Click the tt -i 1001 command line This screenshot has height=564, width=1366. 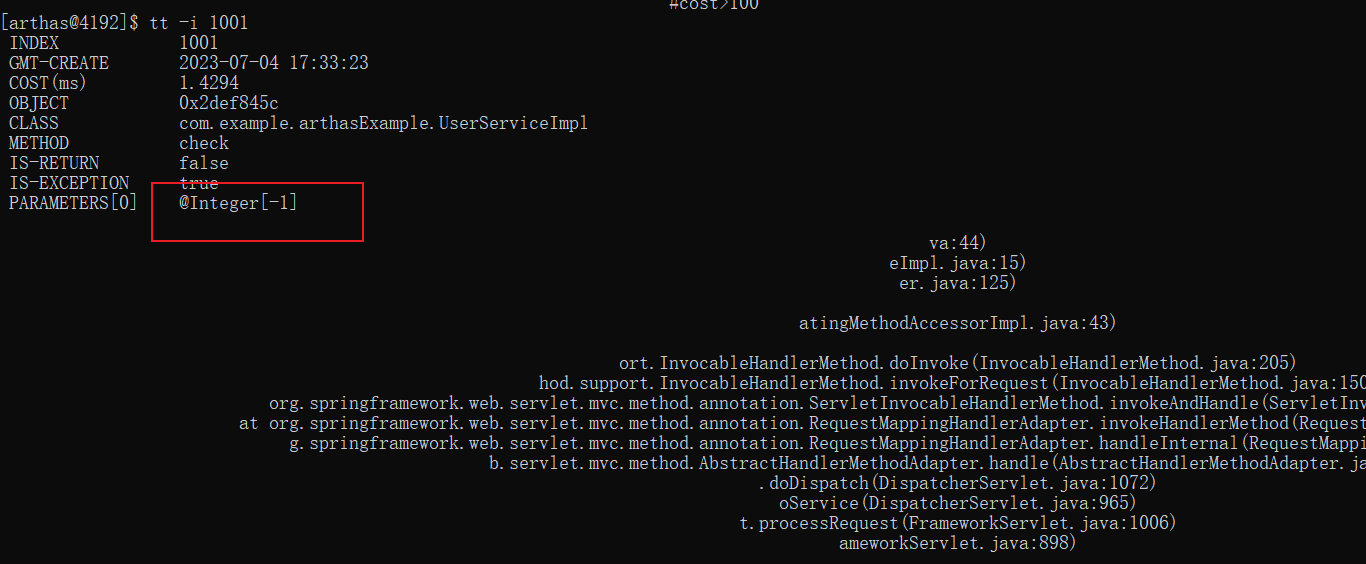click(x=198, y=23)
